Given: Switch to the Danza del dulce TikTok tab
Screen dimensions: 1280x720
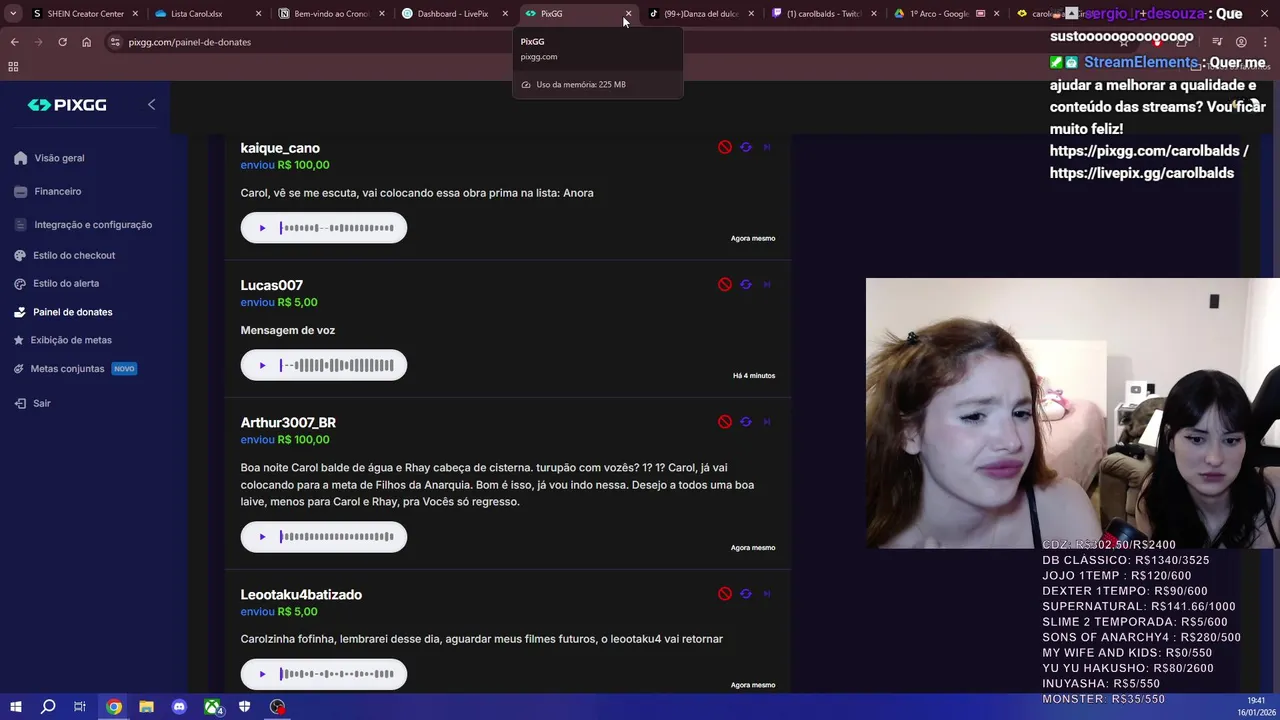Looking at the screenshot, I should click(700, 14).
